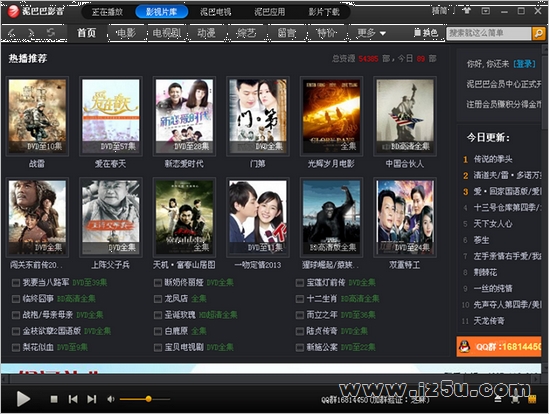Viewport: 549px width, 414px height.
Task: Go back with the left arrow
Action: 12,33
